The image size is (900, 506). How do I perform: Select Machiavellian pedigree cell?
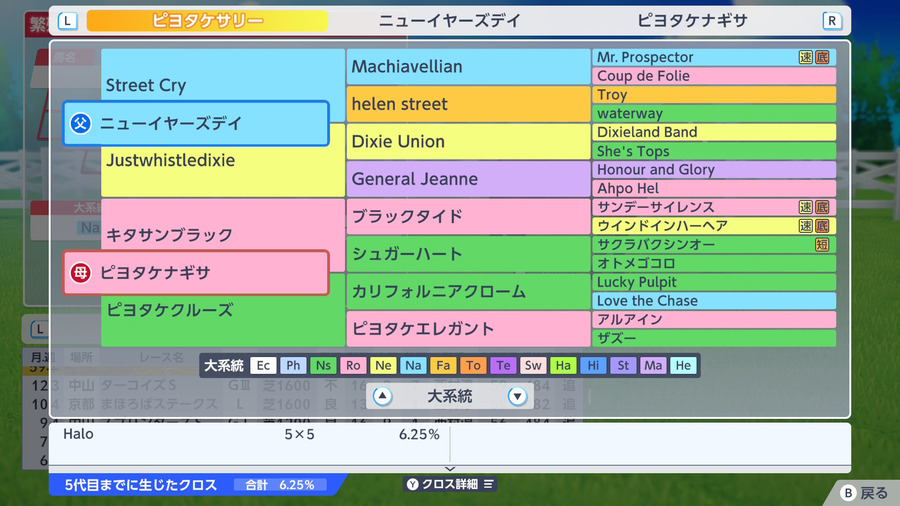[x=468, y=67]
